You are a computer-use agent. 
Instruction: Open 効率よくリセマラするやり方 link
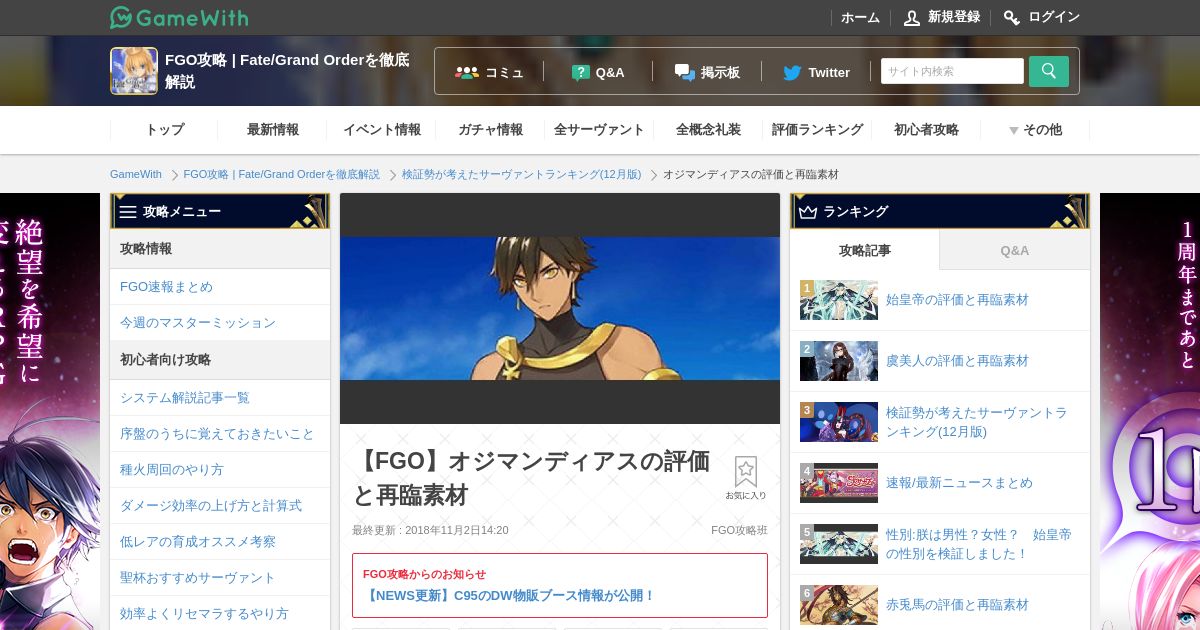220,613
